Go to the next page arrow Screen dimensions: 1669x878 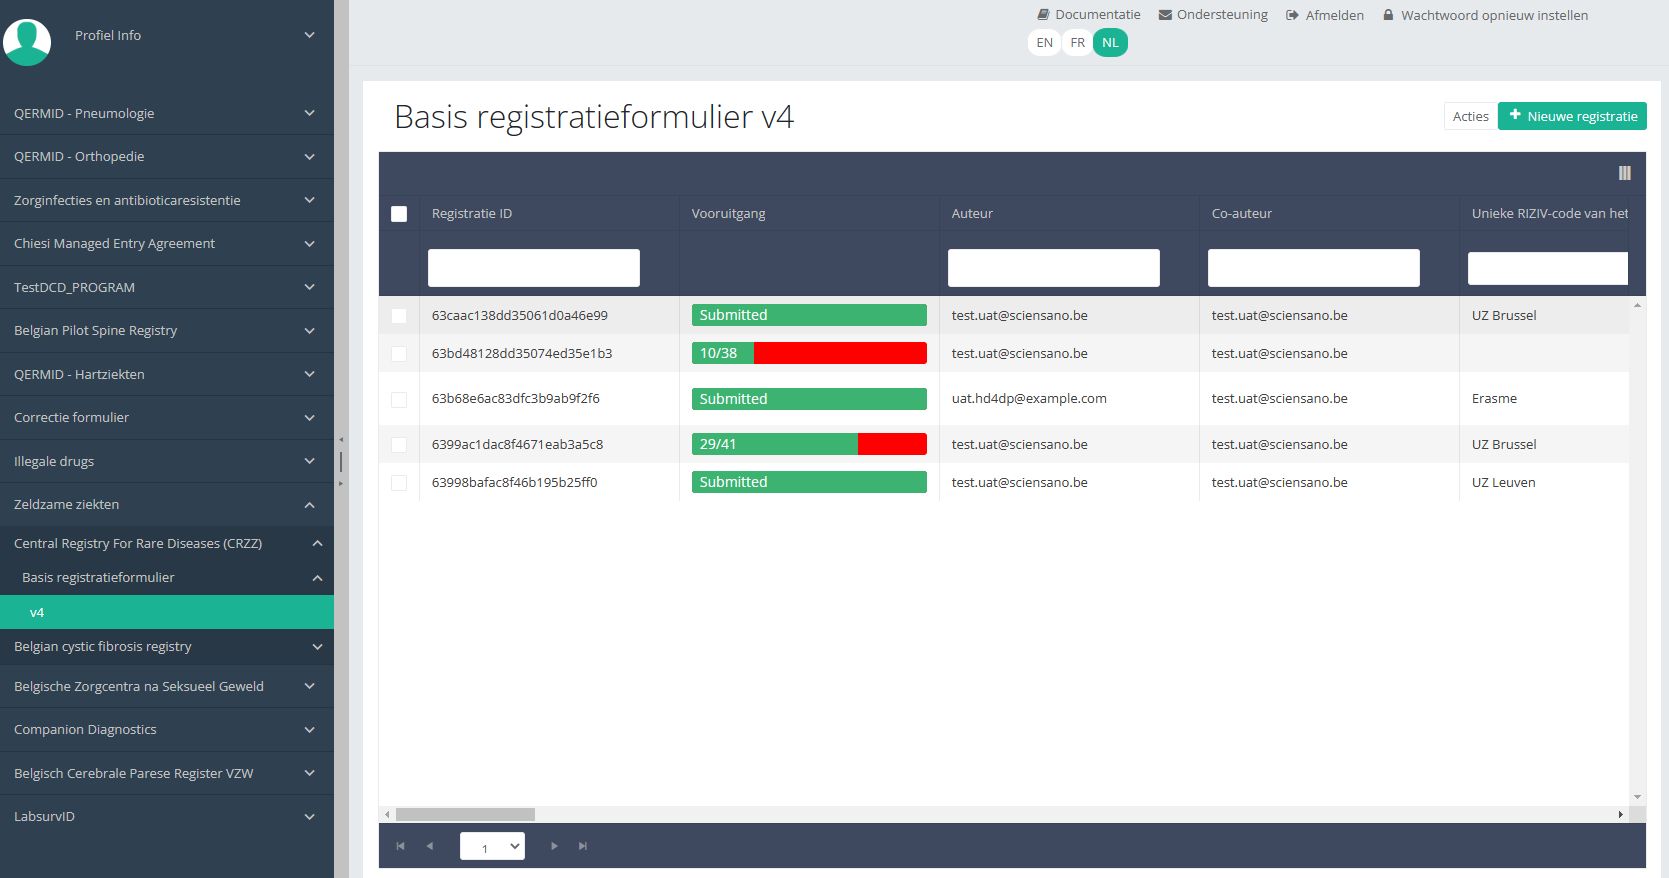click(554, 846)
